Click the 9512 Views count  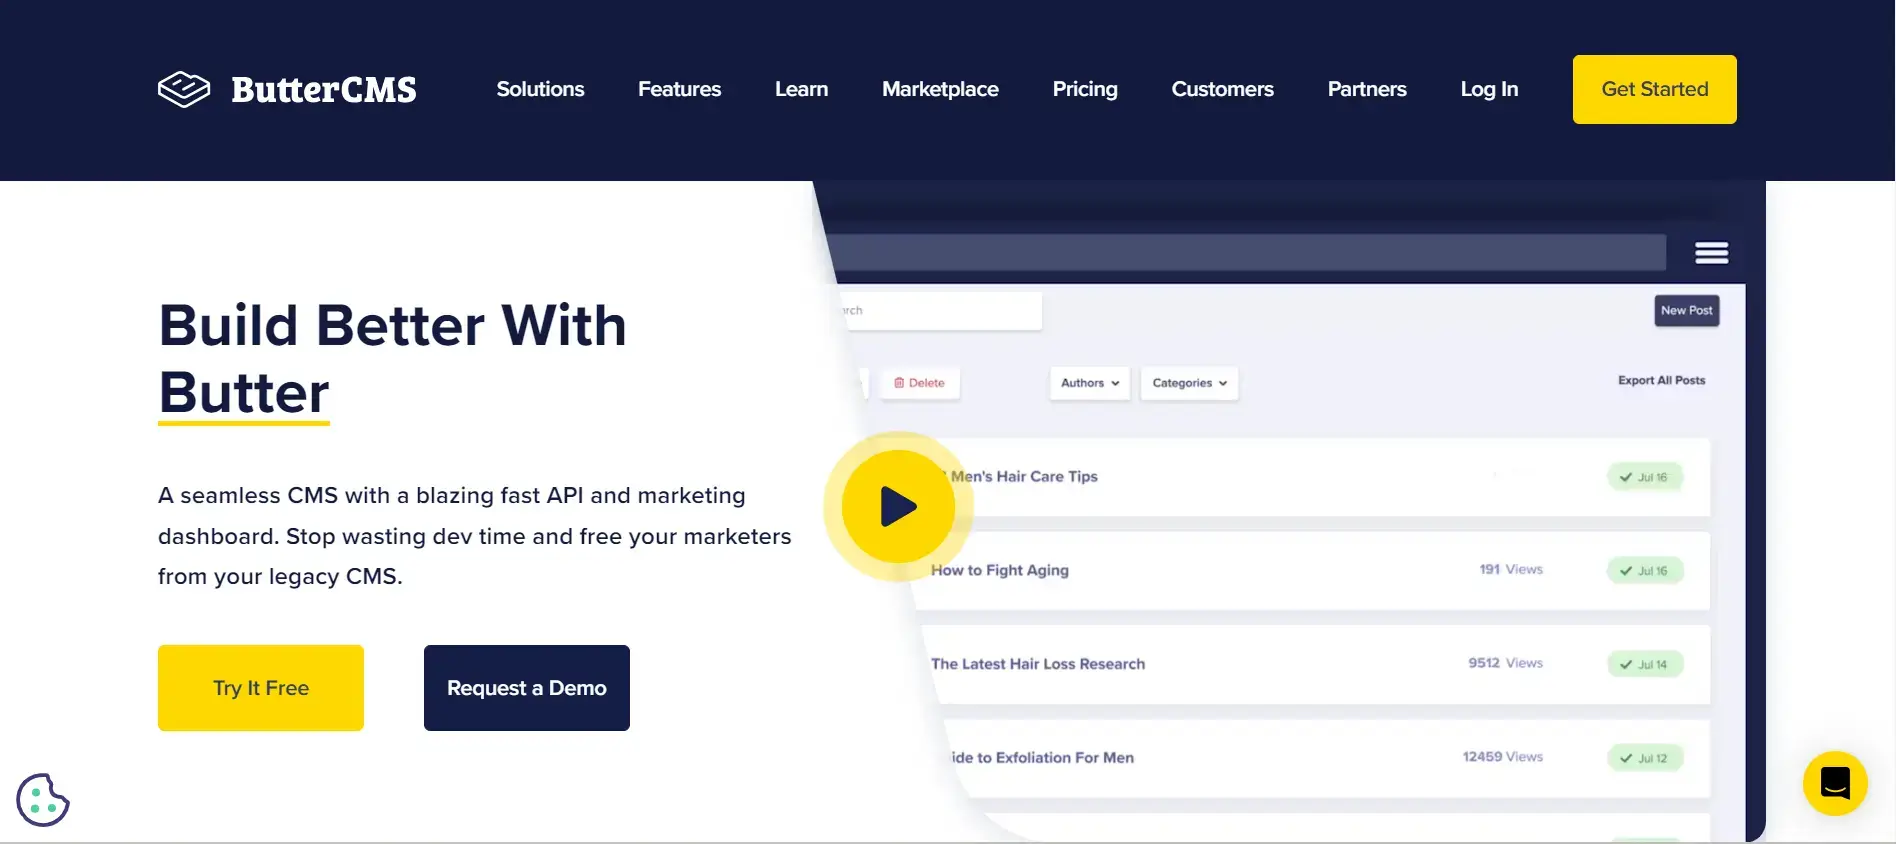tap(1505, 663)
